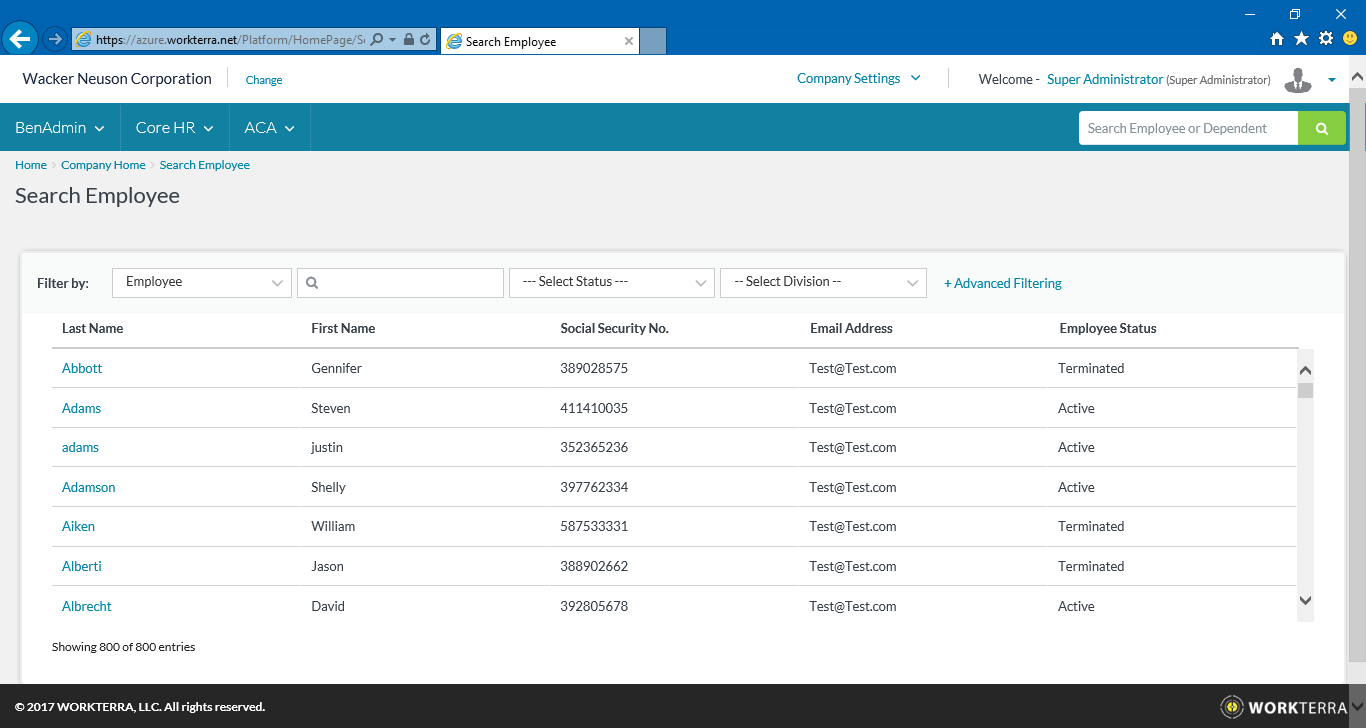
Task: Open the BenAdmin menu
Action: [60, 128]
